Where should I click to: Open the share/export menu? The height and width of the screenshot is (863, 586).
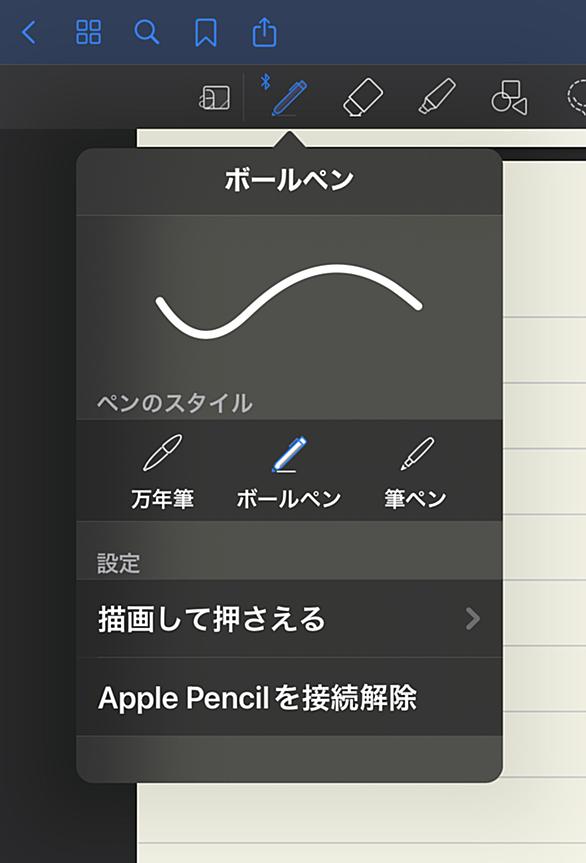point(264,32)
